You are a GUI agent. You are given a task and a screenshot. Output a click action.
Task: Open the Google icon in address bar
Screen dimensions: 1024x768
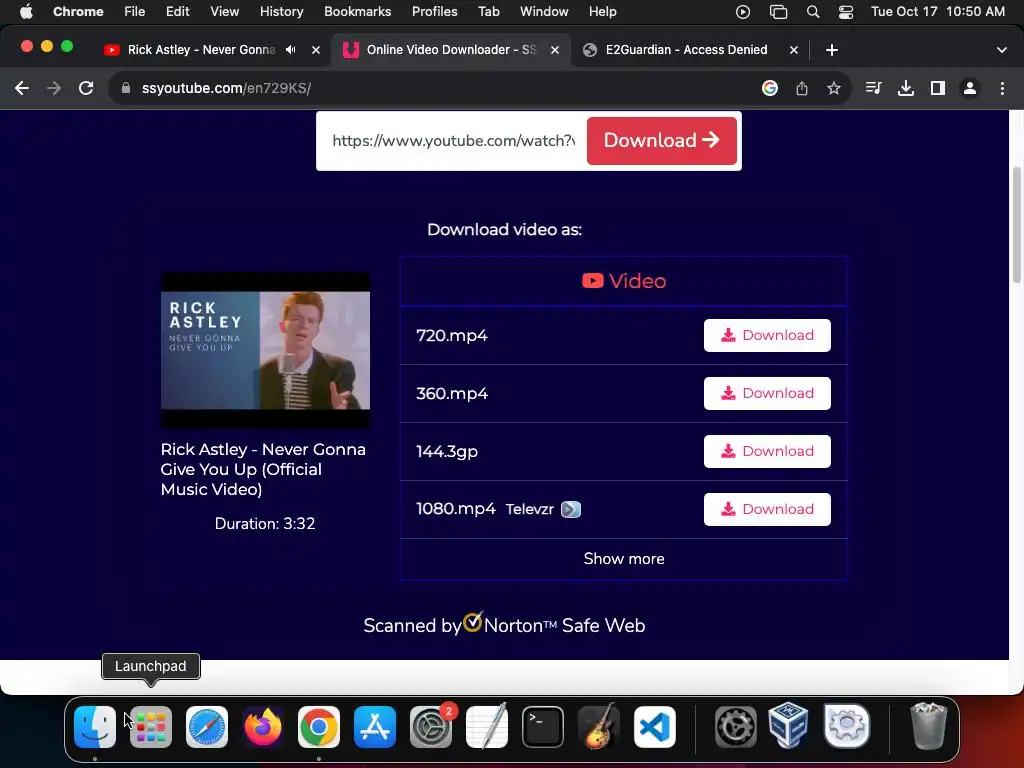coord(770,88)
